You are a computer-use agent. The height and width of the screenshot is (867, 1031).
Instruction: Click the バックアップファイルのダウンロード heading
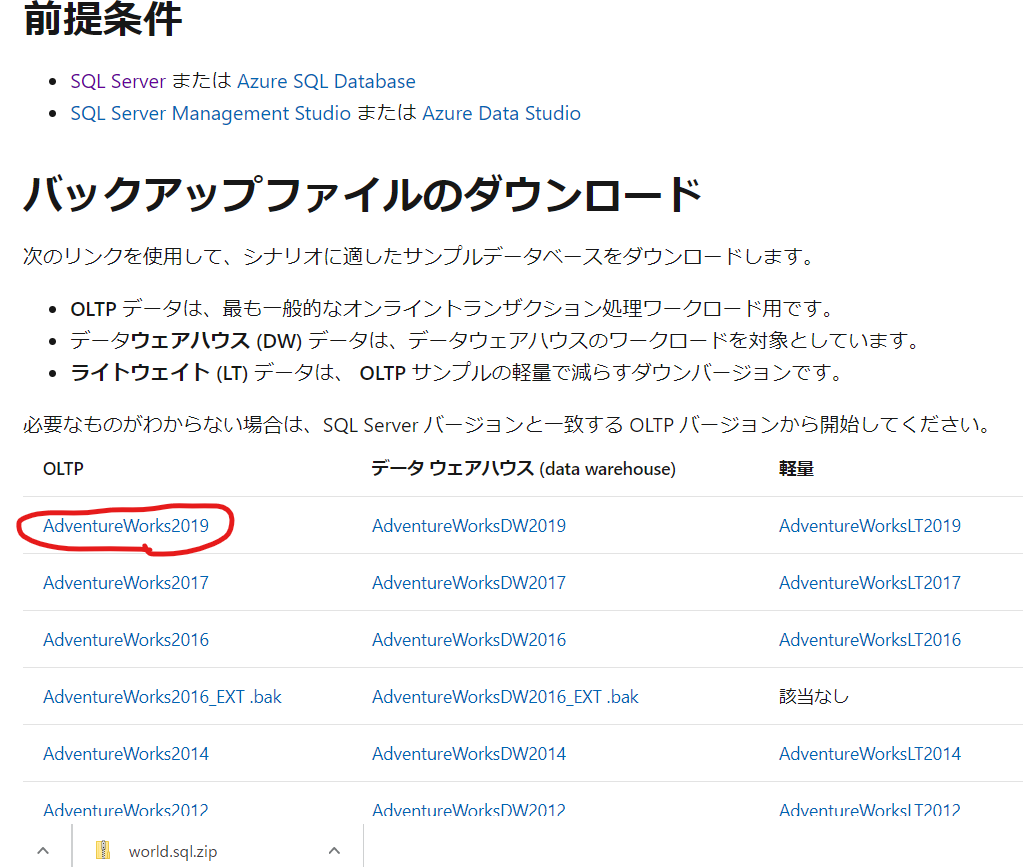click(363, 195)
